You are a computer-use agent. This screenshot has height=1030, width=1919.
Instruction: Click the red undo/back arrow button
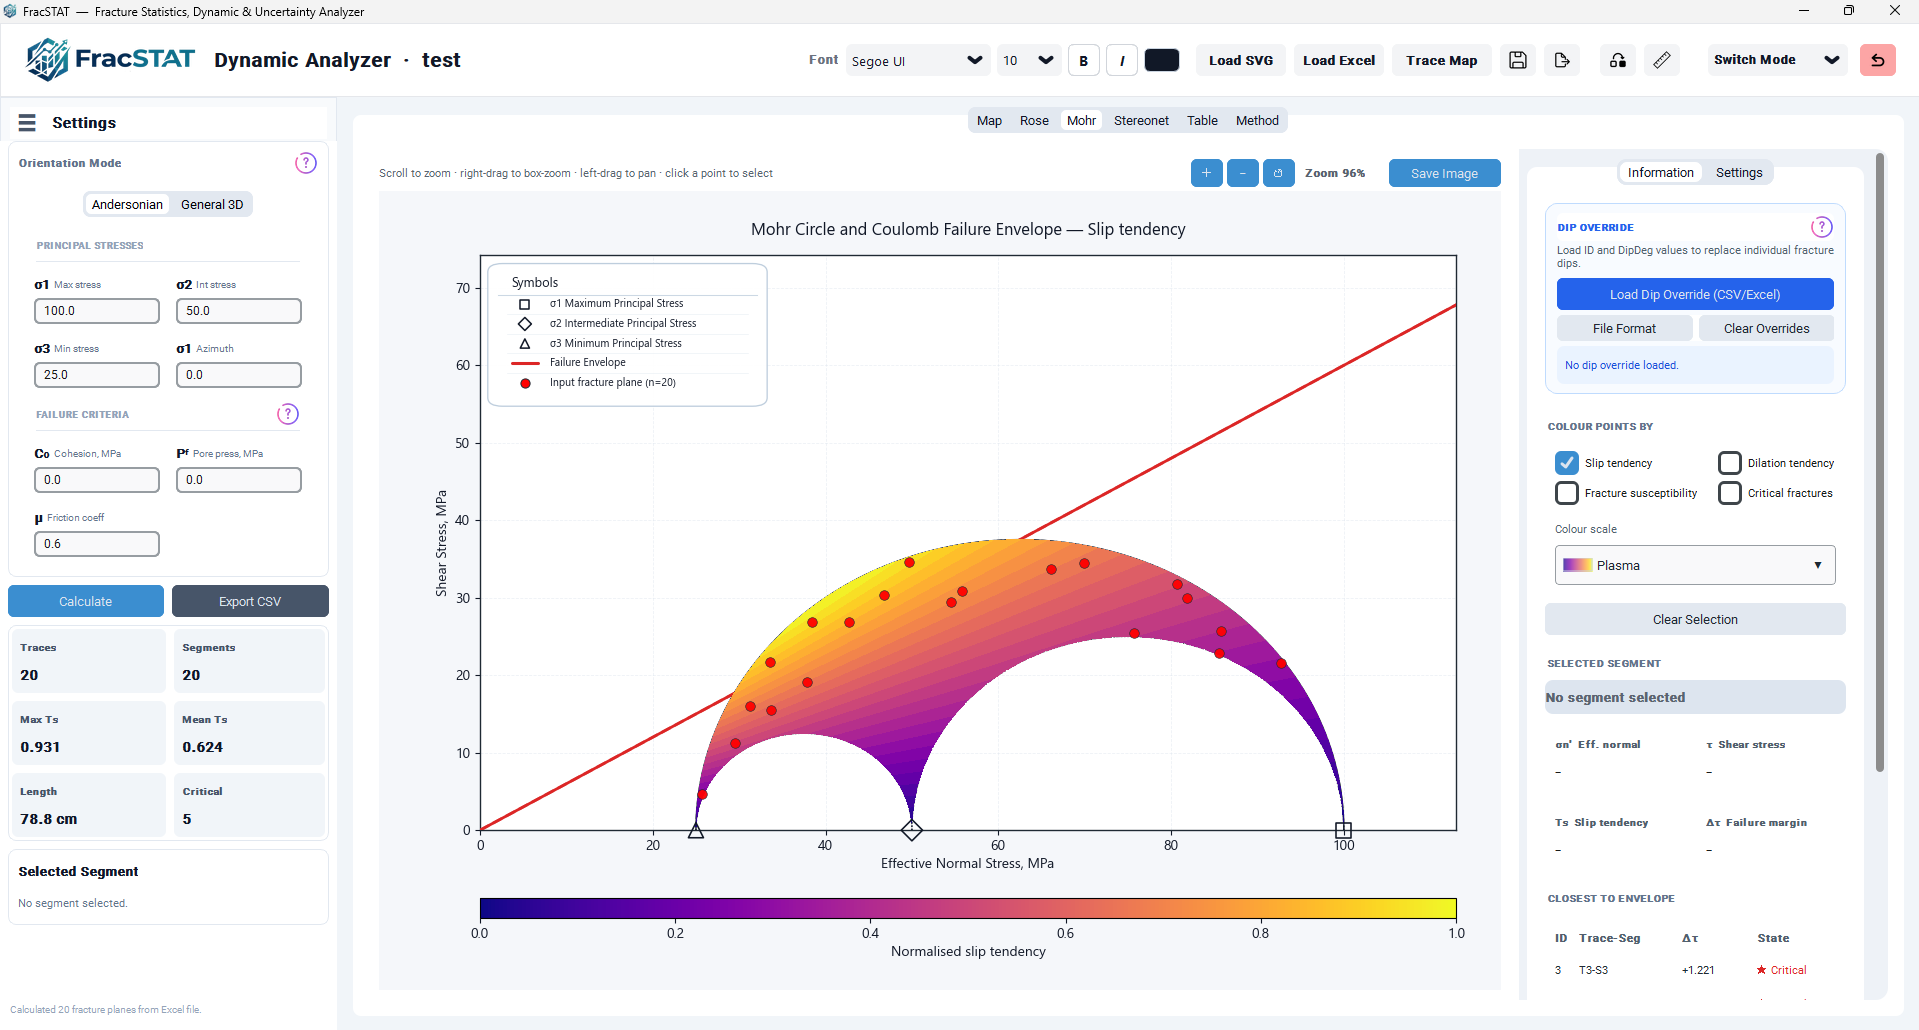(1877, 60)
